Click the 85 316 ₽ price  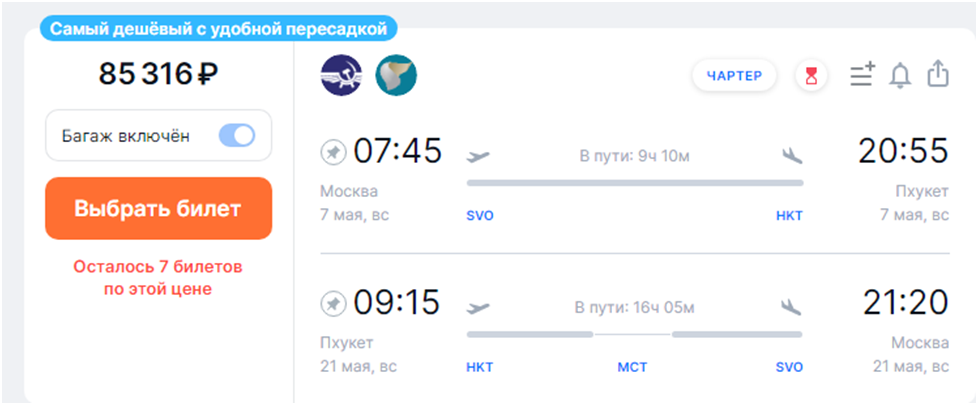[x=158, y=74]
